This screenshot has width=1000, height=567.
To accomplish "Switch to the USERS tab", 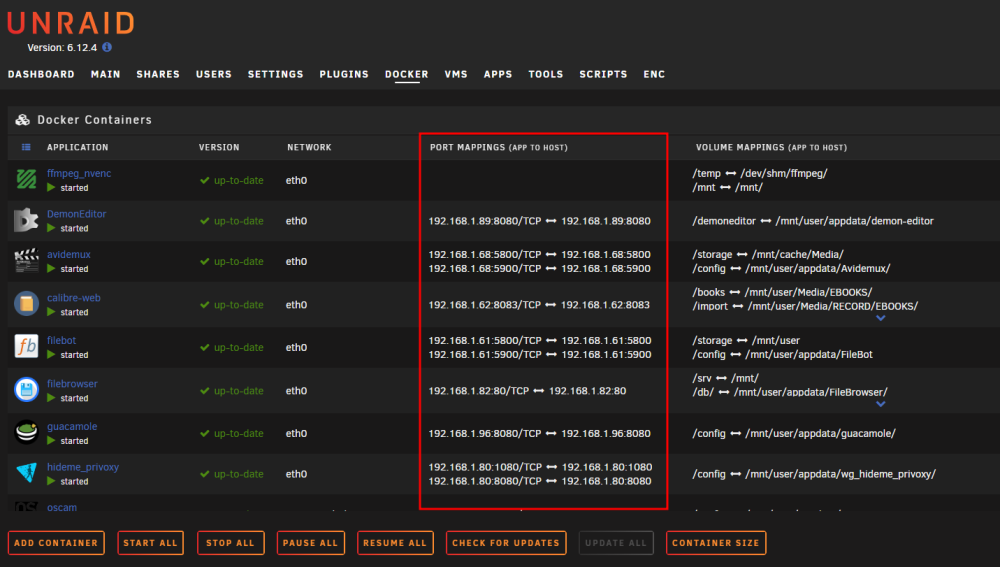I will 214,75.
